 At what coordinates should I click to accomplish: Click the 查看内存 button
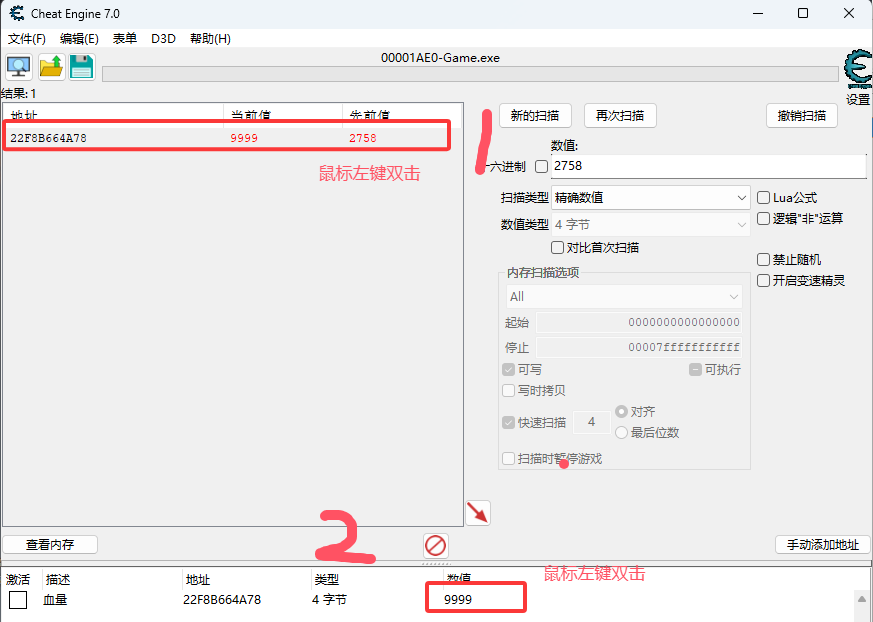50,545
